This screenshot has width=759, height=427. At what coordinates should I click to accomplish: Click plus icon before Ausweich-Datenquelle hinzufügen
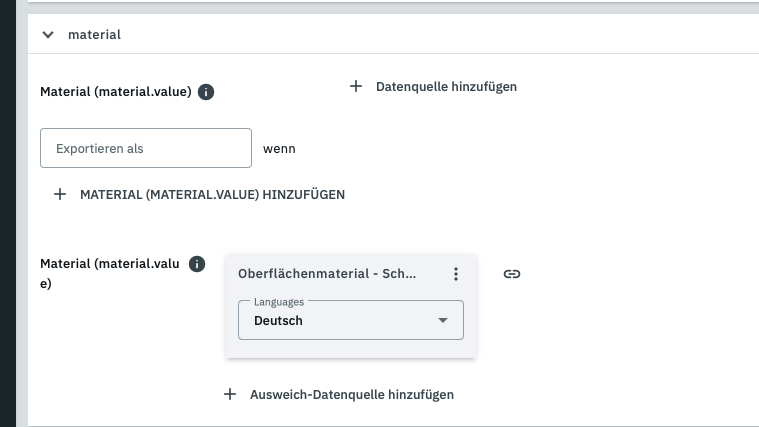pyautogui.click(x=230, y=394)
